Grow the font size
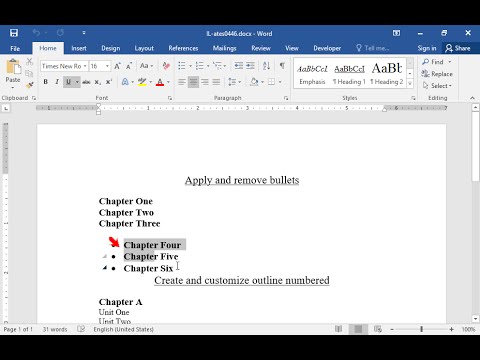This screenshot has height=360, width=480. [x=117, y=66]
